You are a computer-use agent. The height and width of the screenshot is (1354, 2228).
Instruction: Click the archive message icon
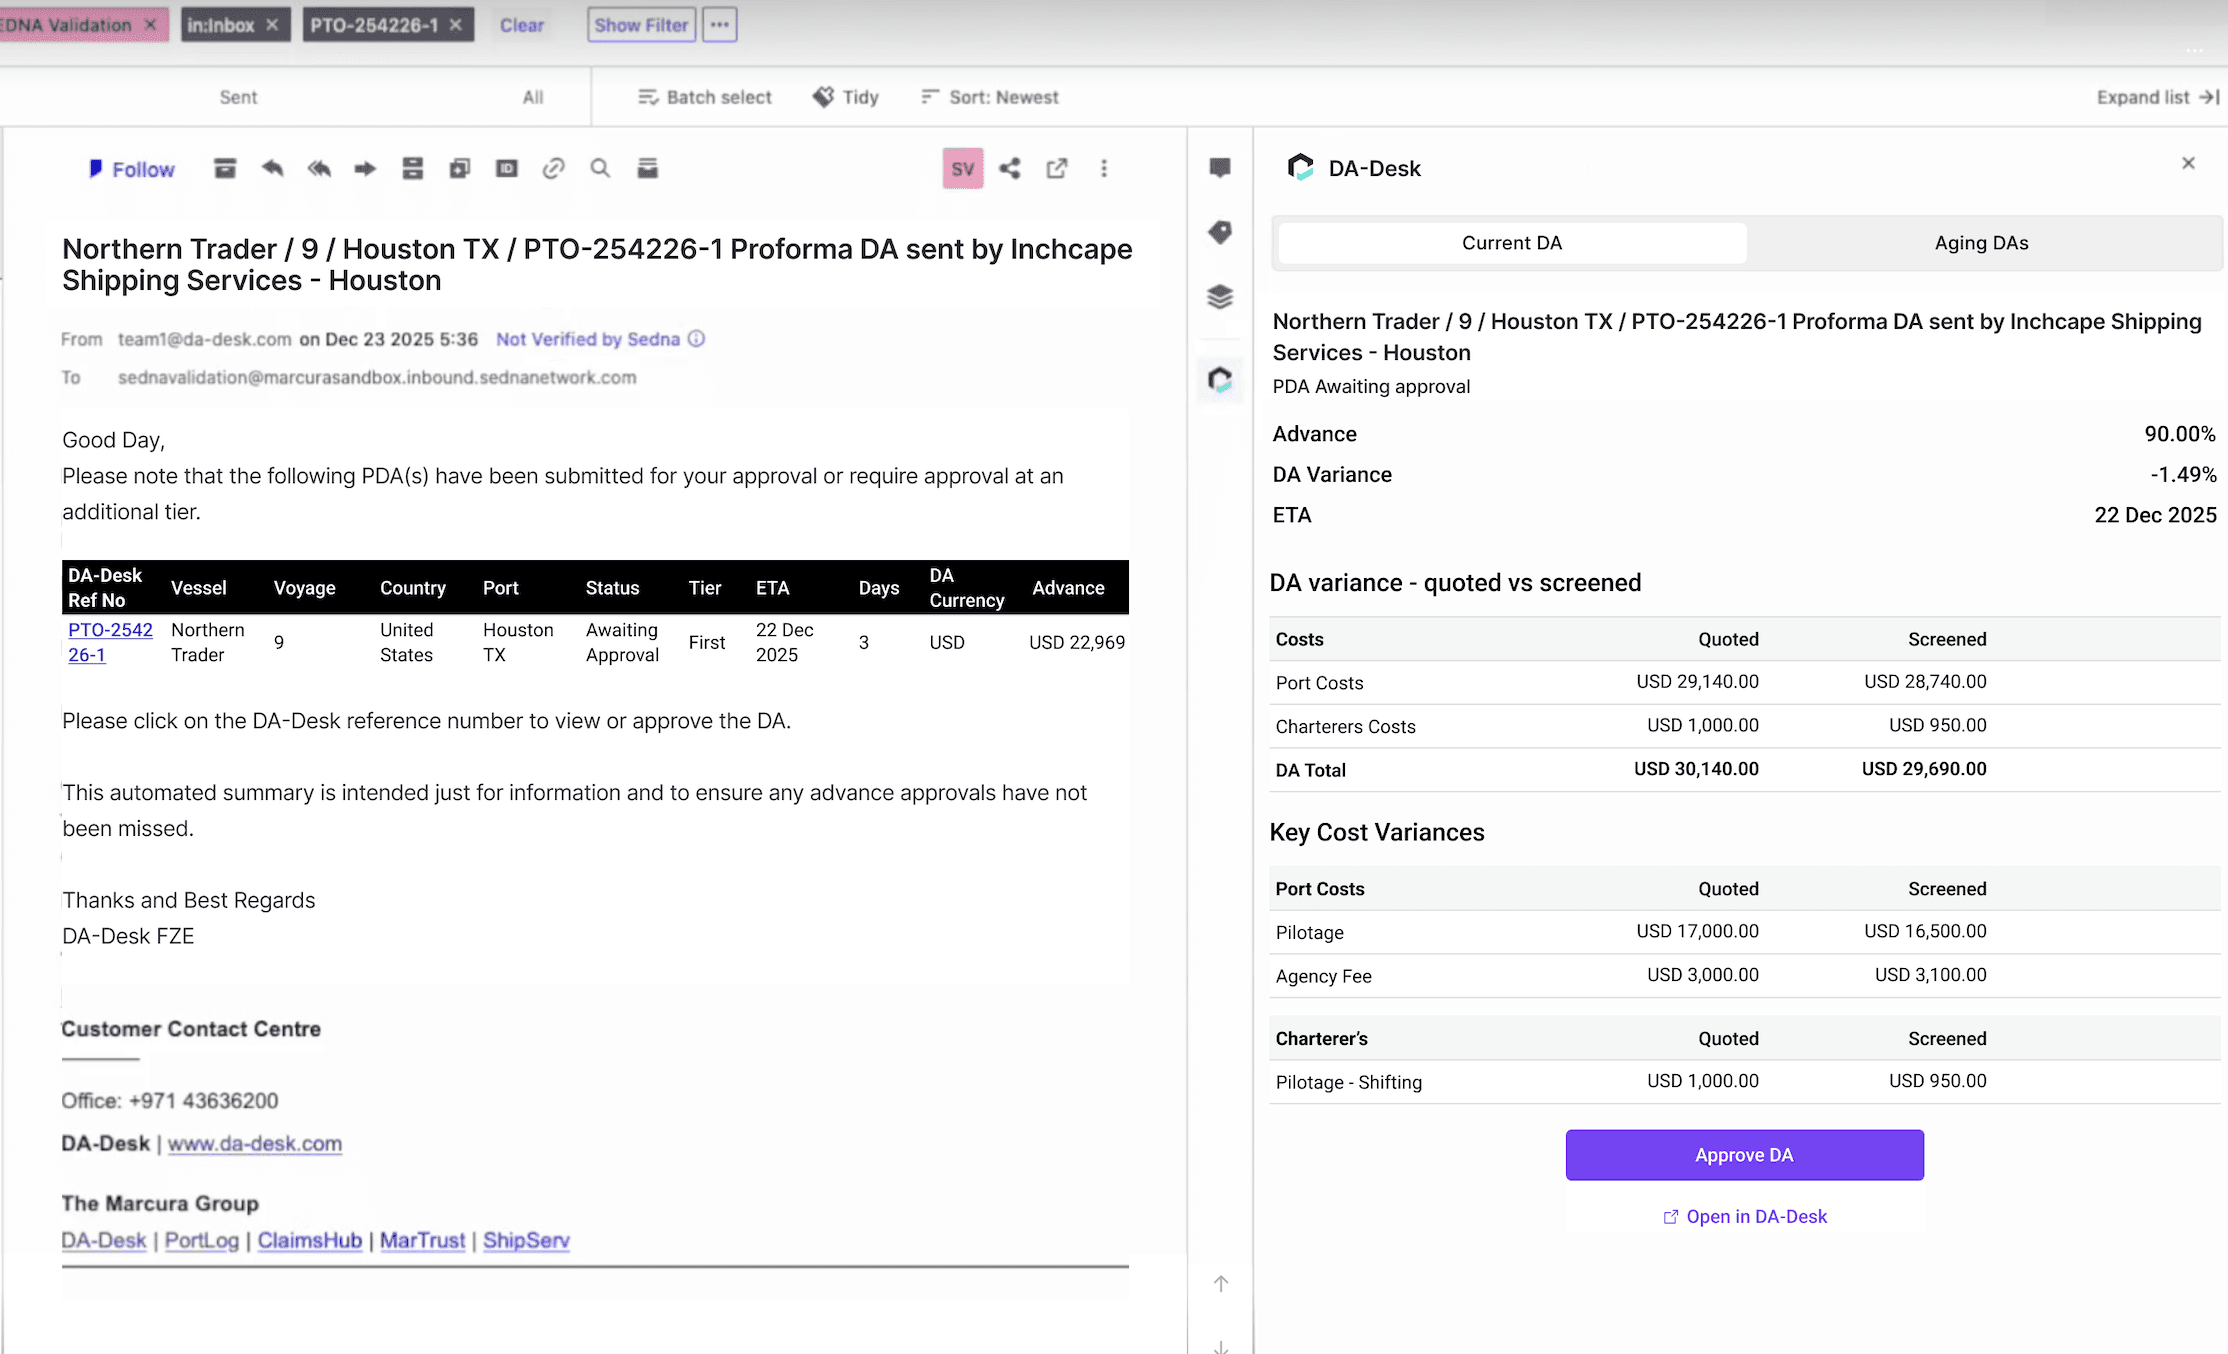[225, 169]
